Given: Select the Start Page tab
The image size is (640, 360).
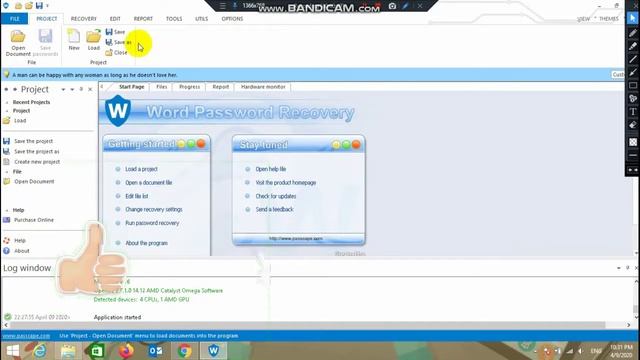Looking at the screenshot, I should point(131,87).
